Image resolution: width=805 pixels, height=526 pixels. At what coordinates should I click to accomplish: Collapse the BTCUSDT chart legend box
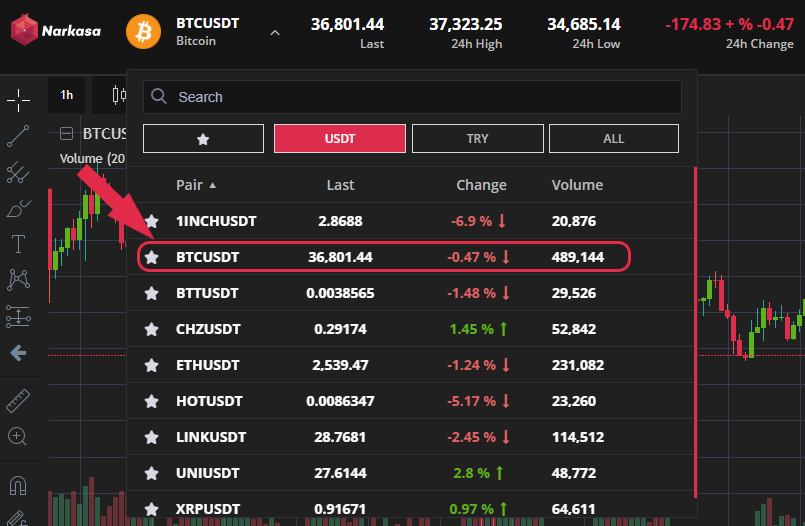coord(66,134)
